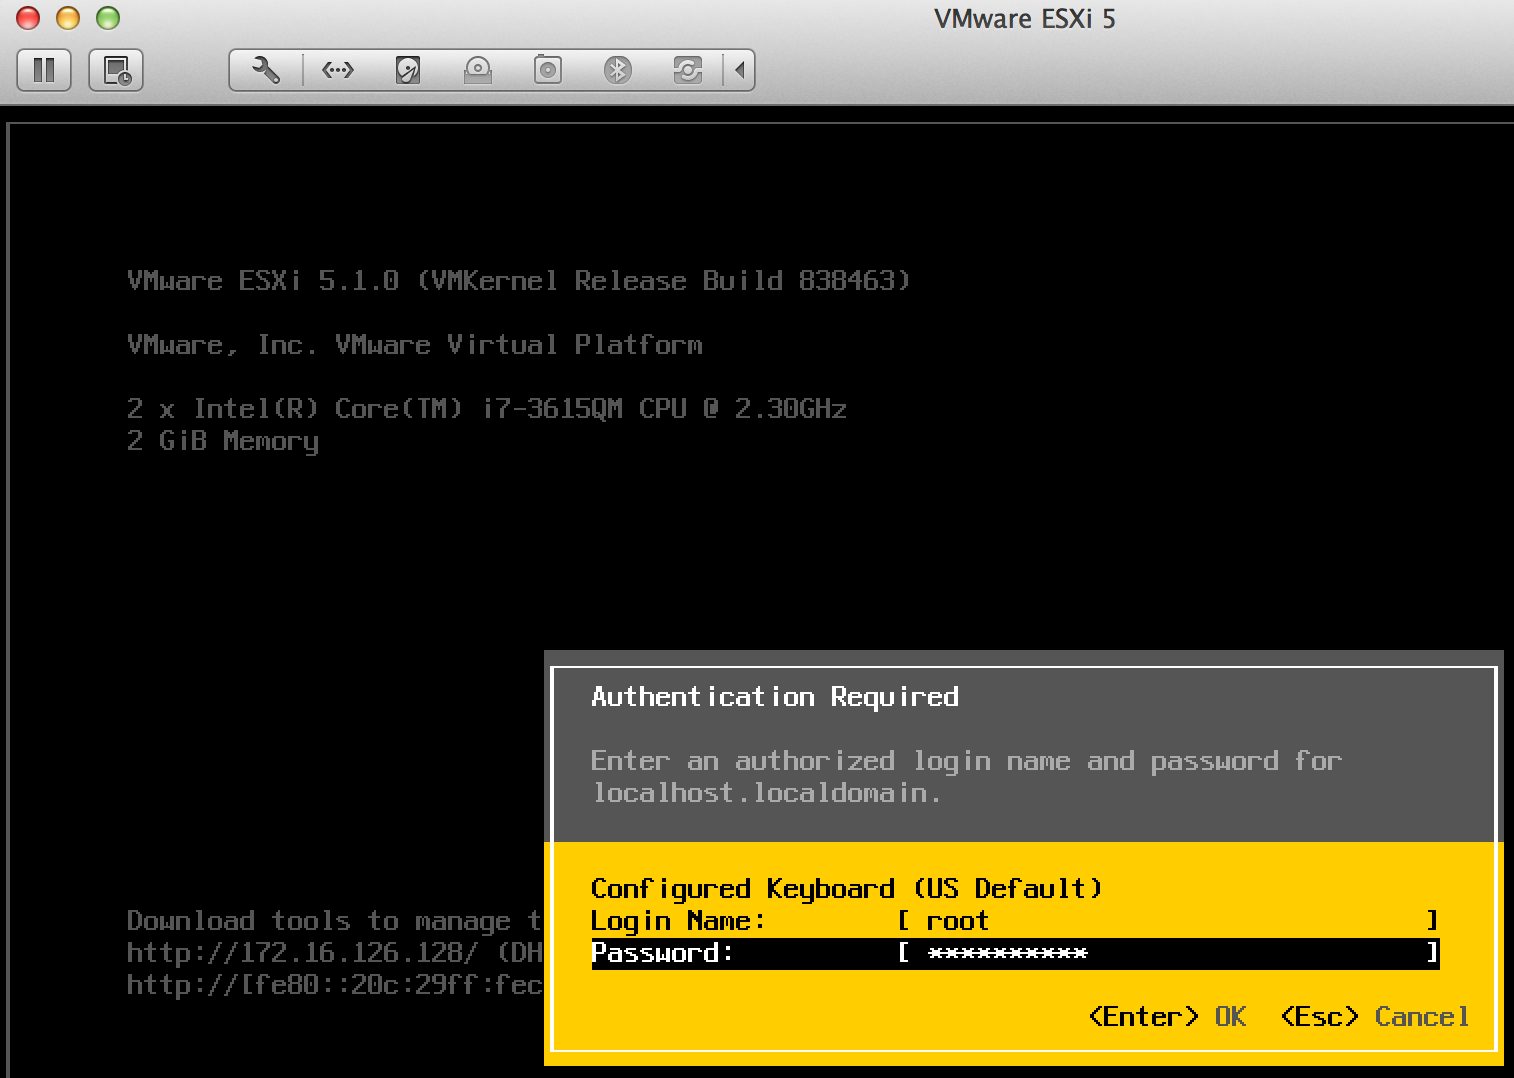Open the camera device icon

(x=548, y=70)
